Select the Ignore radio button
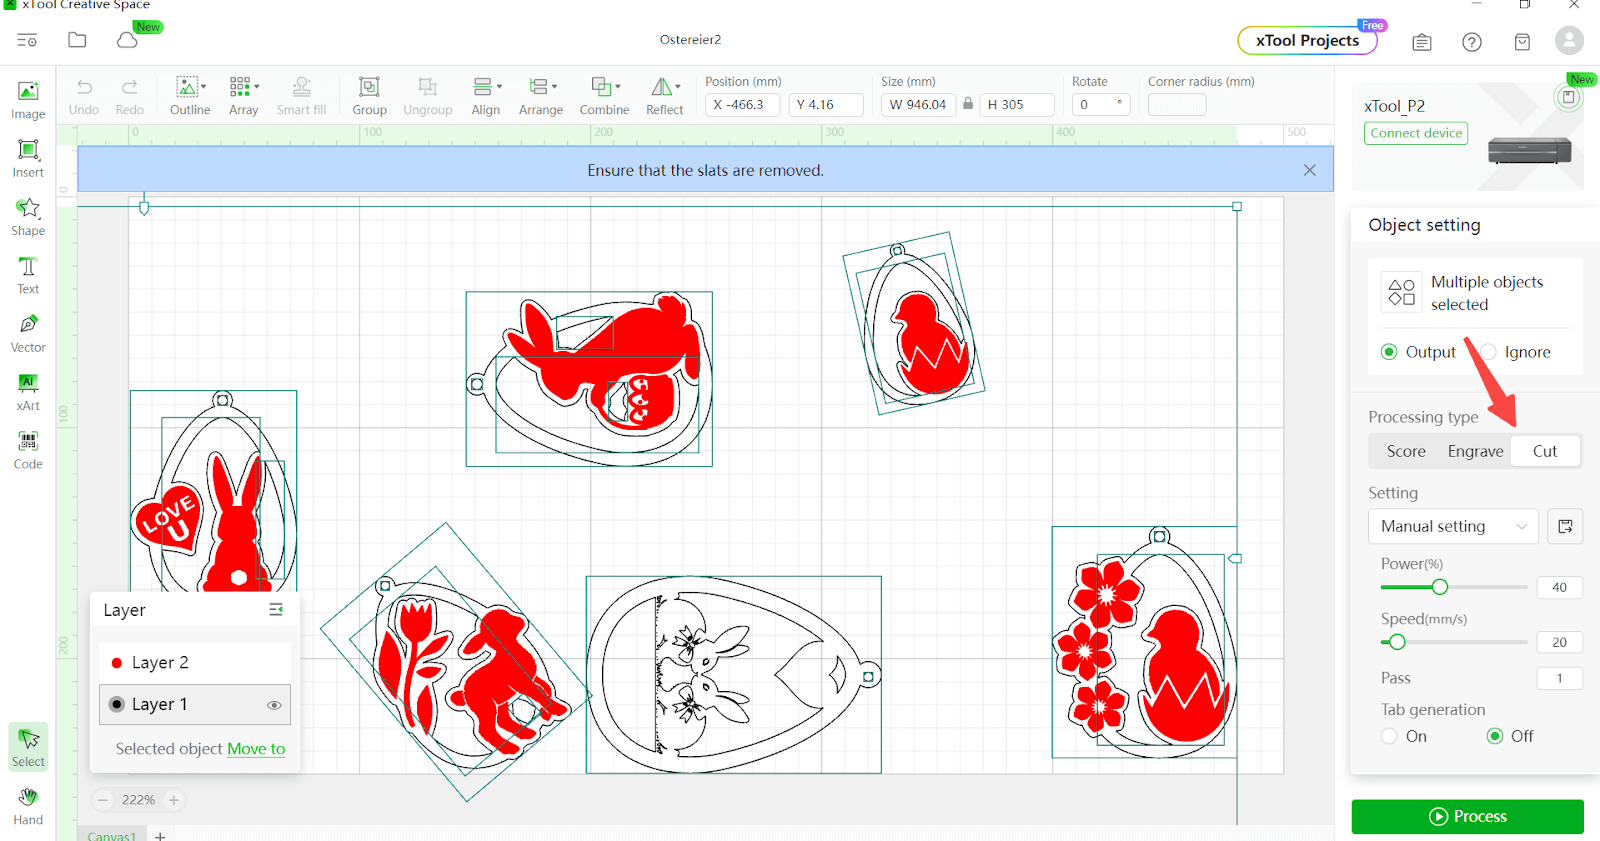The width and height of the screenshot is (1600, 841). click(x=1488, y=352)
